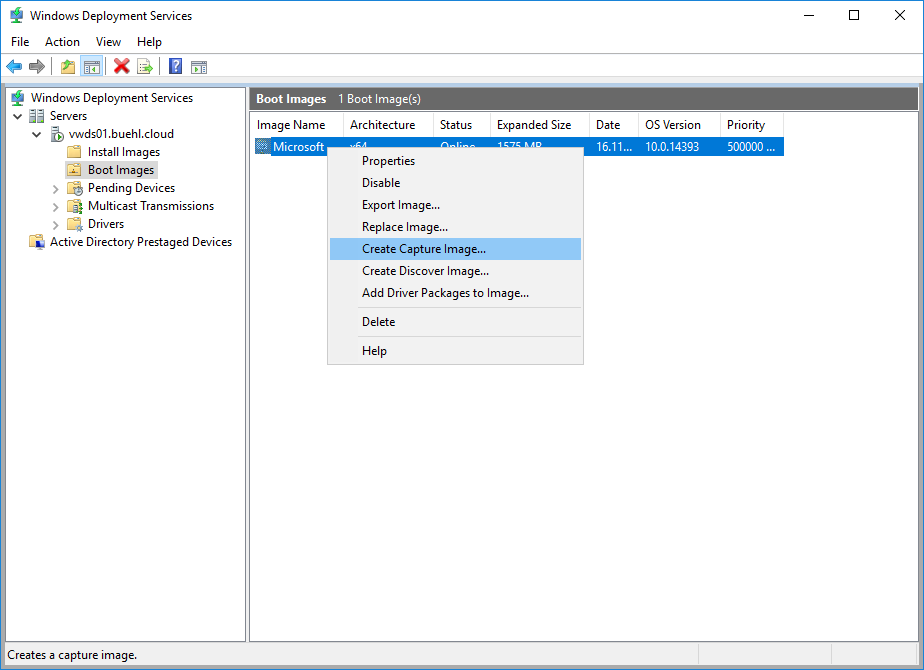The height and width of the screenshot is (670, 924).
Task: Toggle the Show/Hide Action Pane icon
Action: point(199,67)
